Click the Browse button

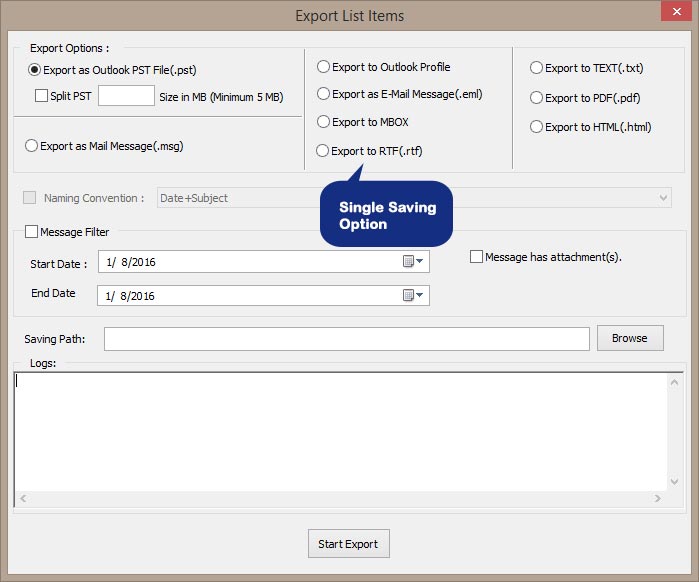[629, 338]
